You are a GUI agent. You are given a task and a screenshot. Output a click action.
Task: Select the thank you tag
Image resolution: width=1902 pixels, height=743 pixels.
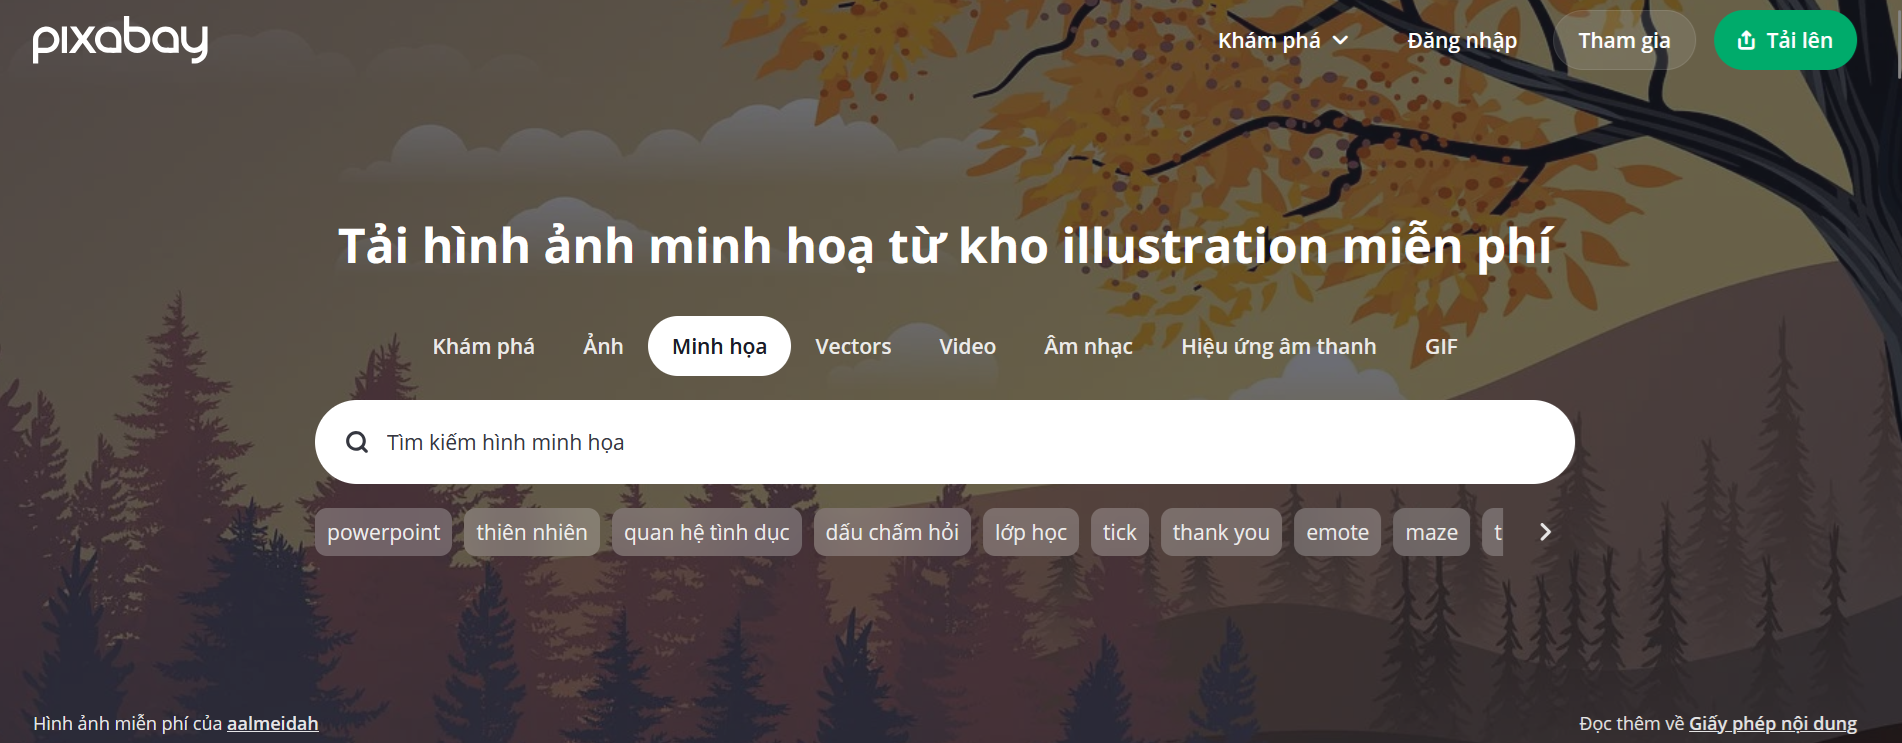(x=1221, y=532)
